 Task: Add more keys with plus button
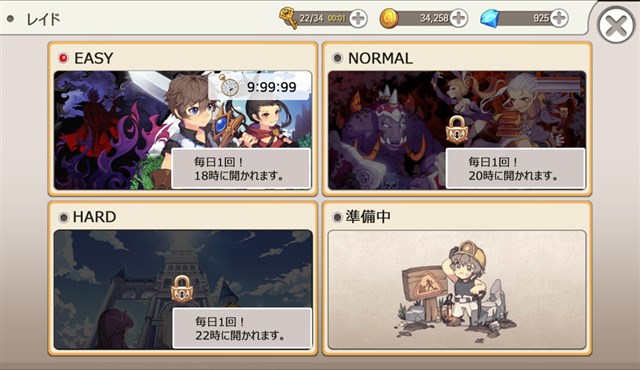[x=358, y=18]
